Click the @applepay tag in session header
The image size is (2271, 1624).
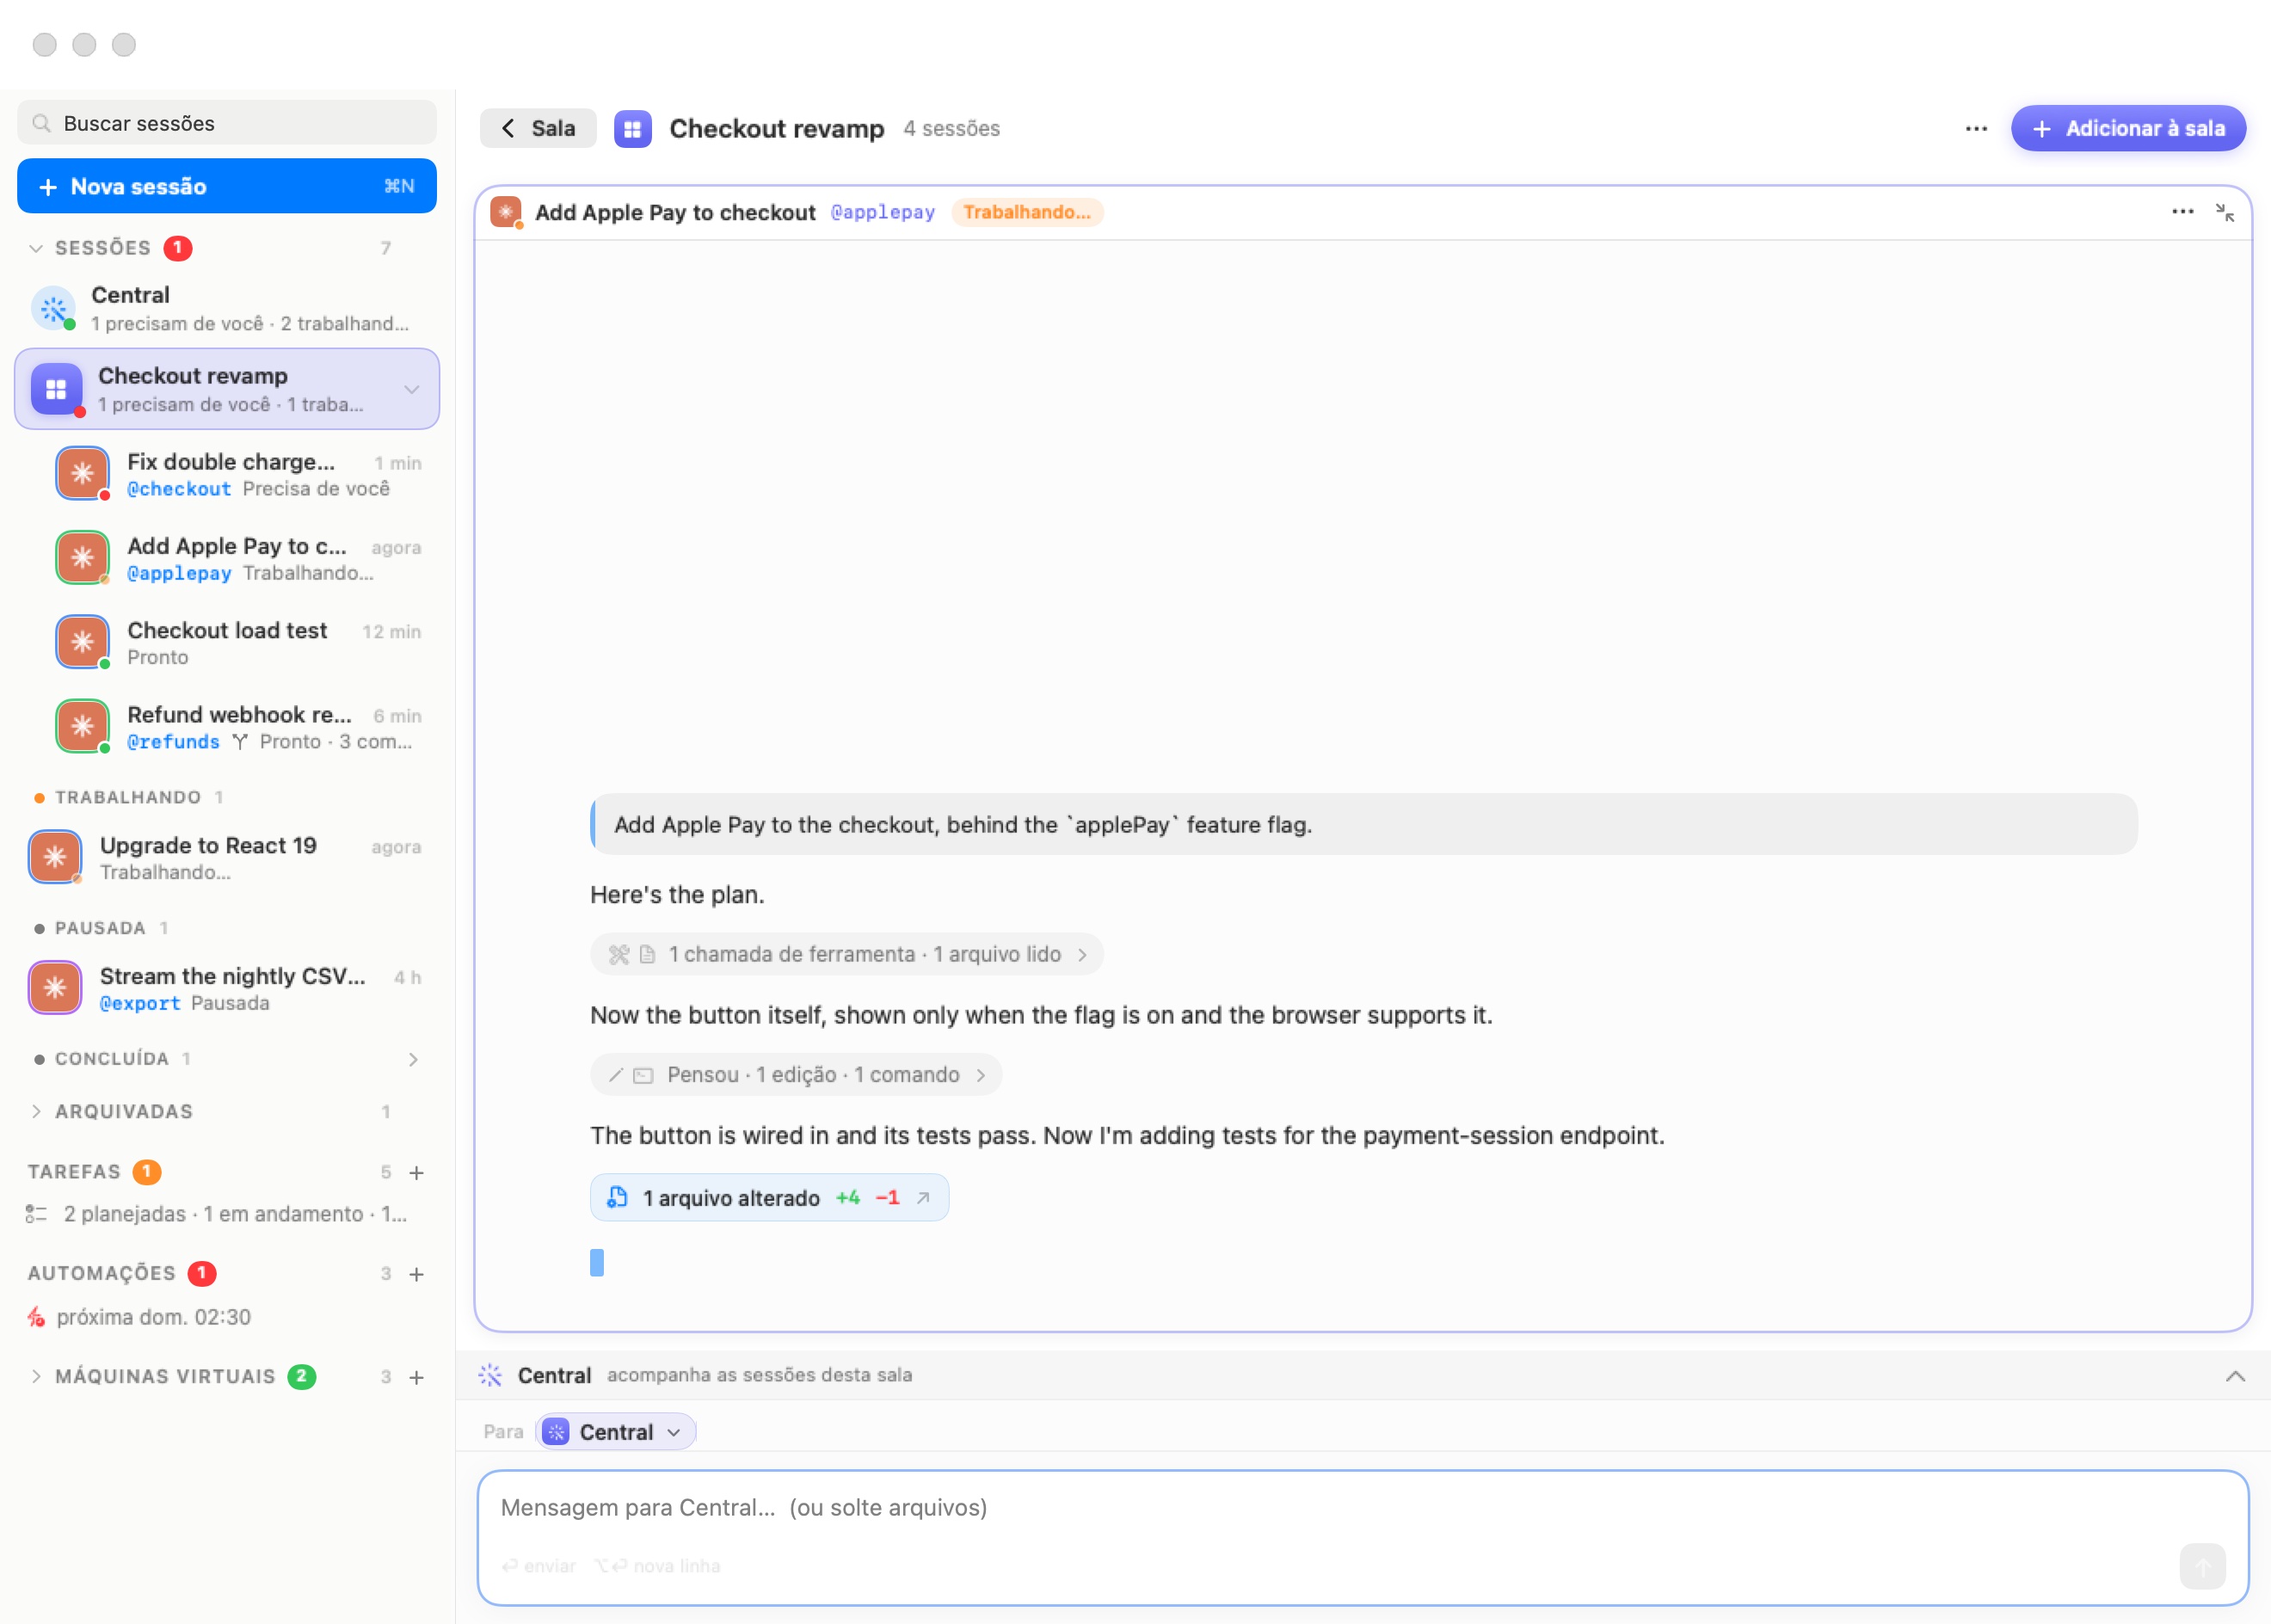[883, 212]
